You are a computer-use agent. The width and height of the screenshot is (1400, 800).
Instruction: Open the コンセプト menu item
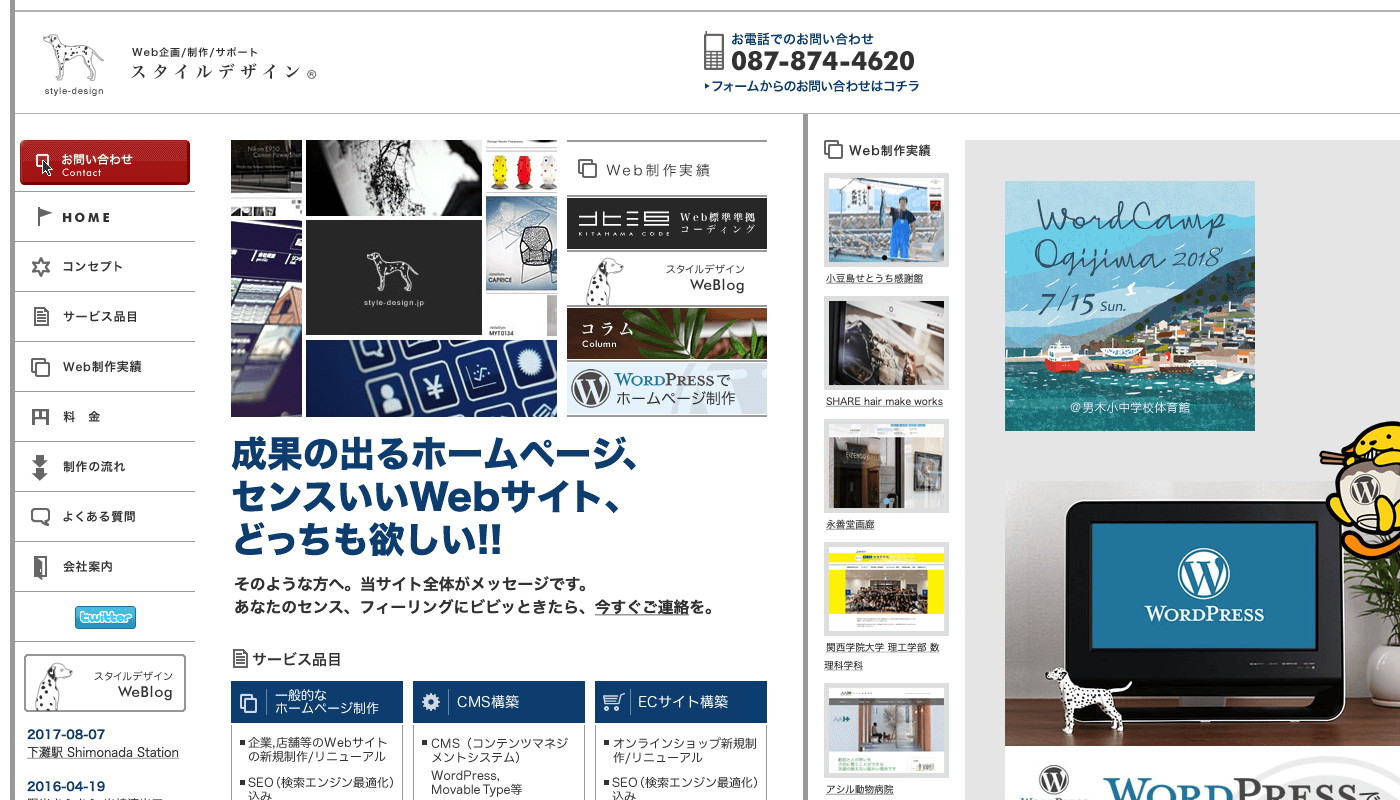click(x=92, y=267)
